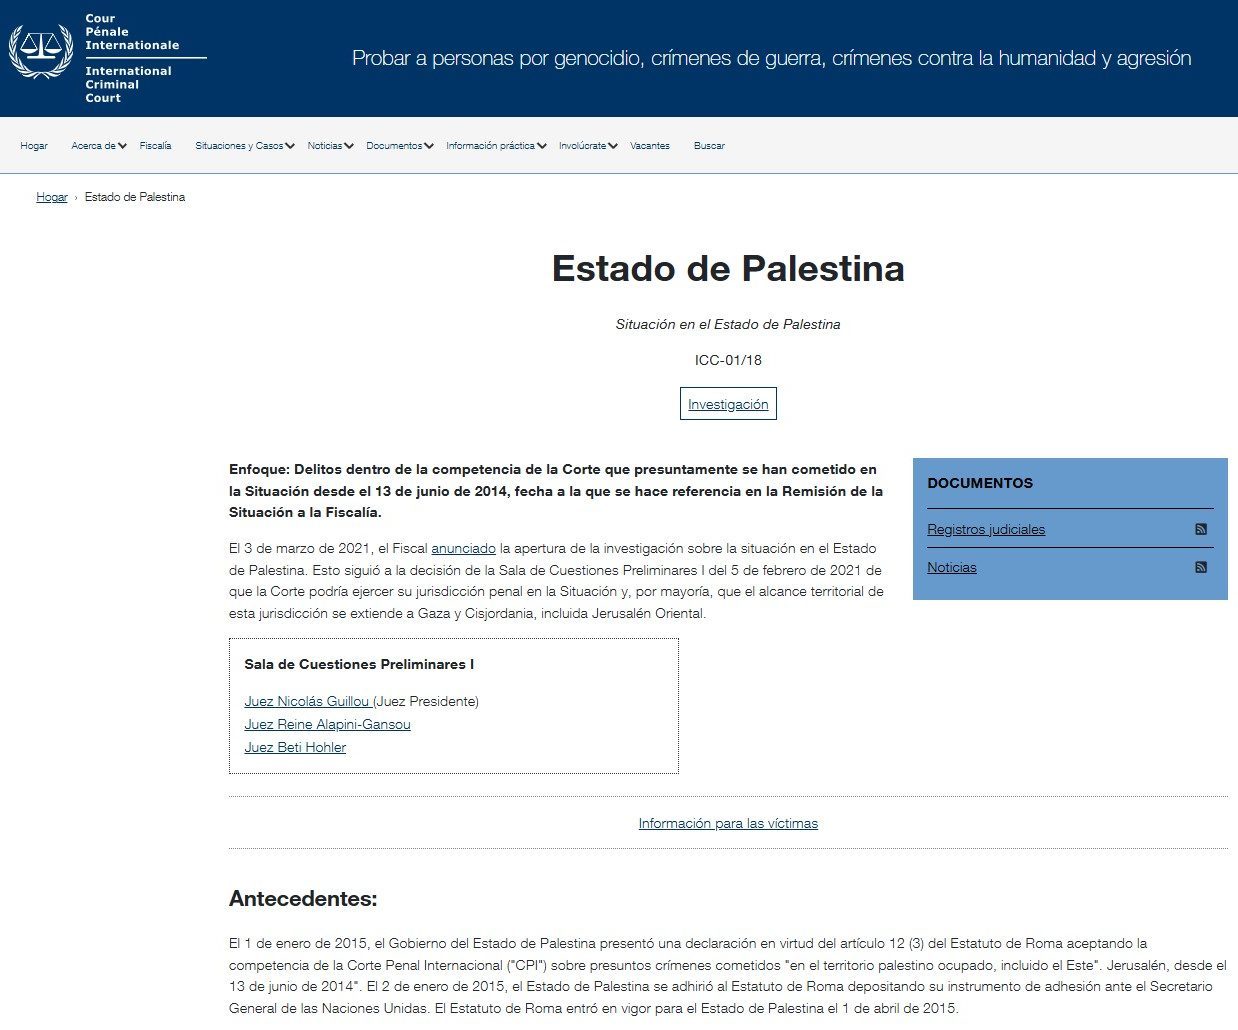Click the Investigación button
Image resolution: width=1238 pixels, height=1030 pixels.
(728, 404)
